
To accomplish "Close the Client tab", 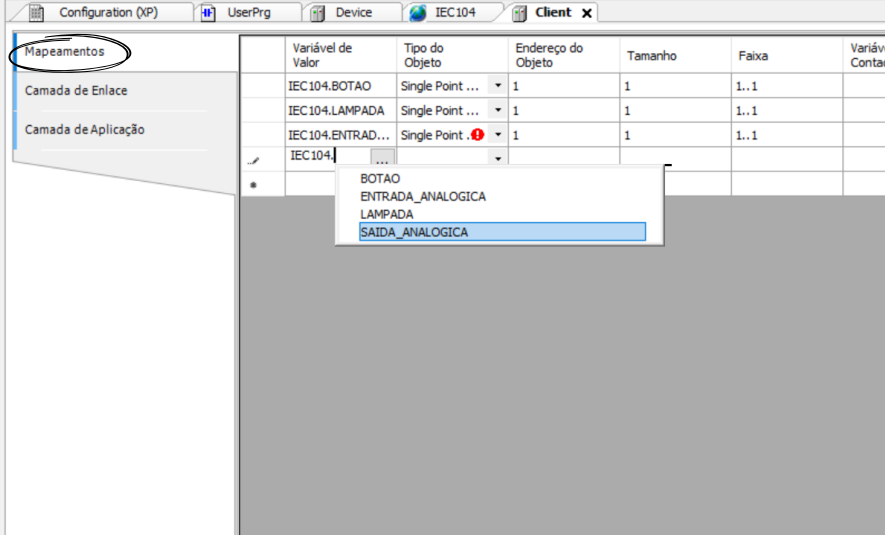I will pos(587,13).
